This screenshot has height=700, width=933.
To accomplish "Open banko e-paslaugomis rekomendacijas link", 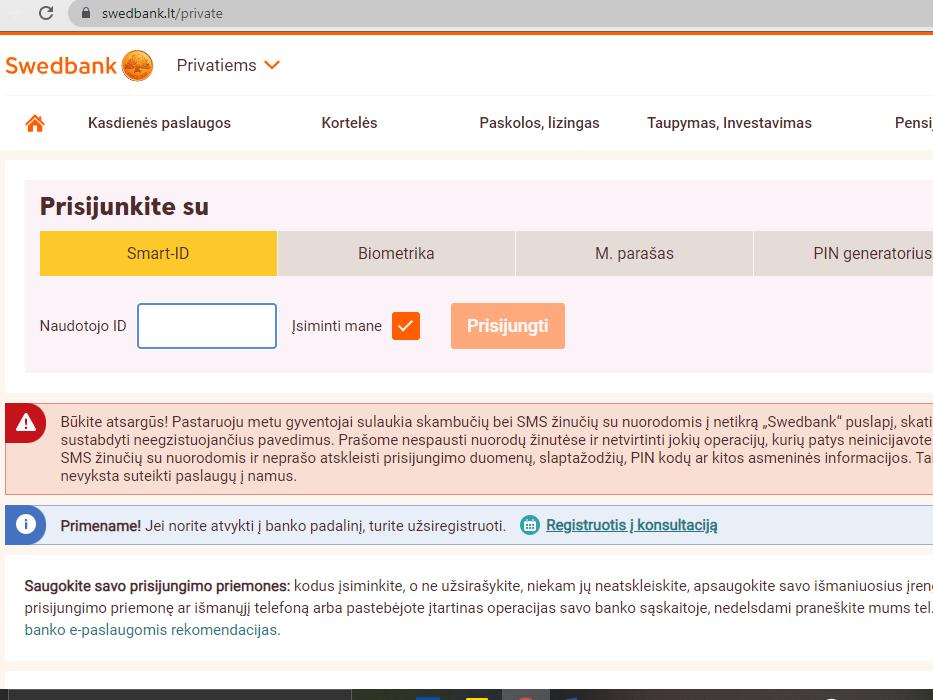I will pos(152,630).
